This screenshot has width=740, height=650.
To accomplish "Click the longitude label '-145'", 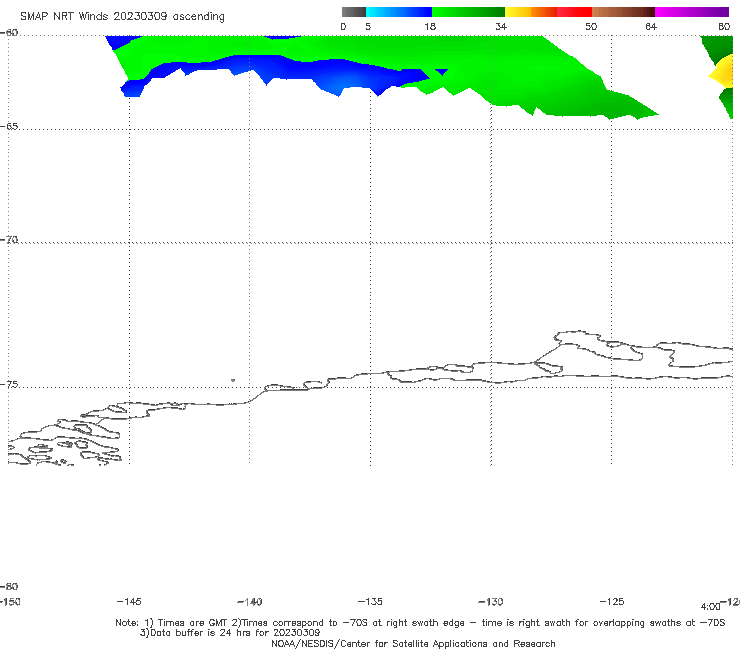I will click(129, 602).
